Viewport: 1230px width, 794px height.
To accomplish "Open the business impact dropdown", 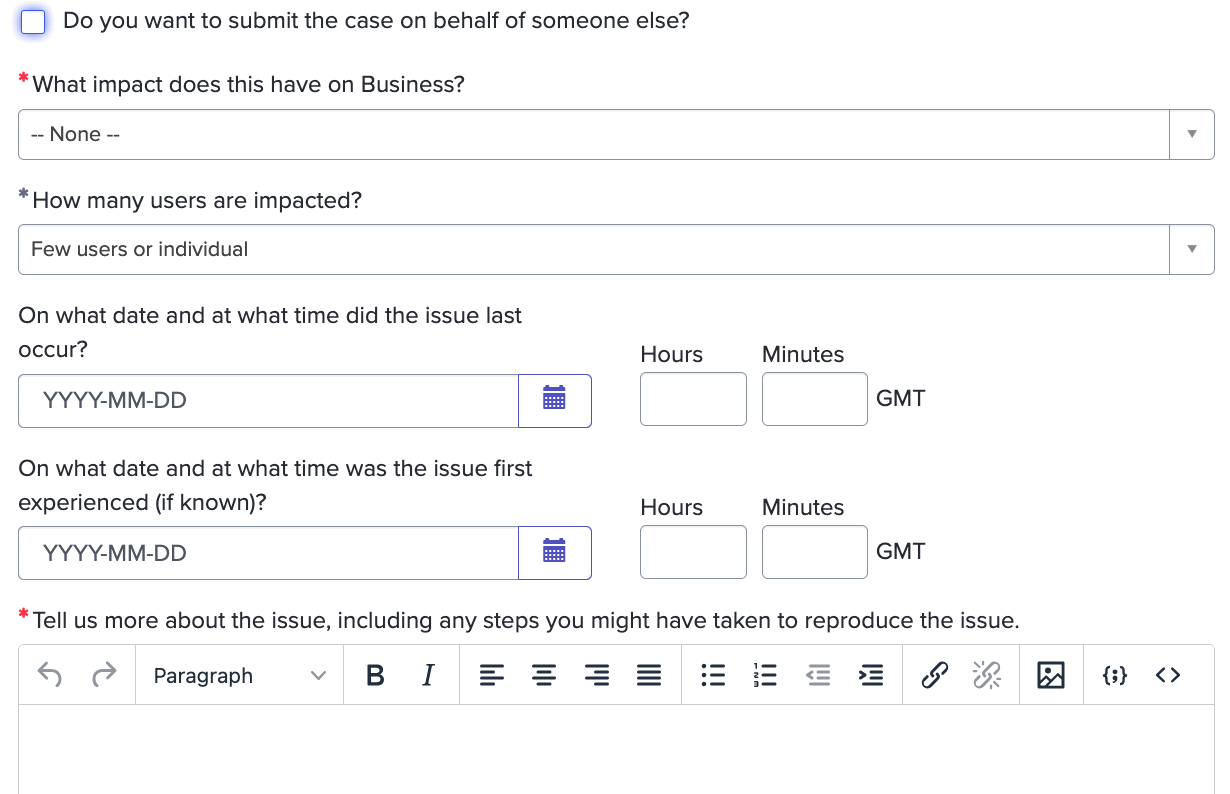I will pos(615,135).
